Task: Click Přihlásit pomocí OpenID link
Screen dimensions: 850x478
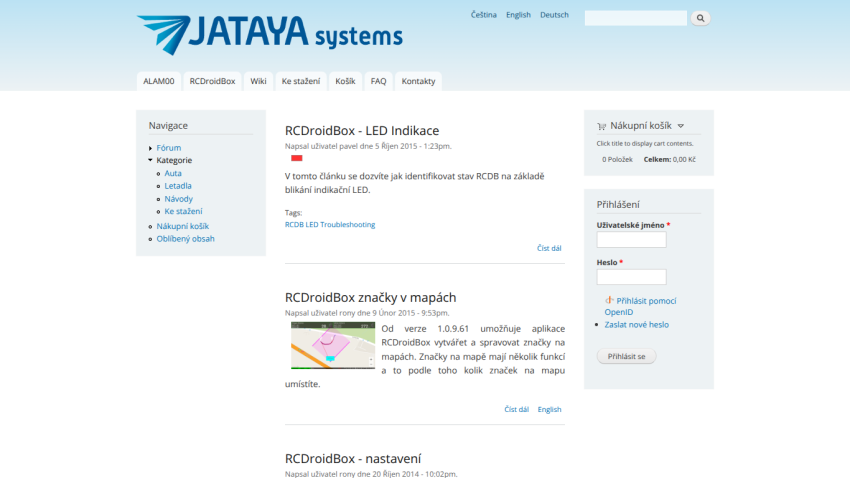Action: [640, 306]
